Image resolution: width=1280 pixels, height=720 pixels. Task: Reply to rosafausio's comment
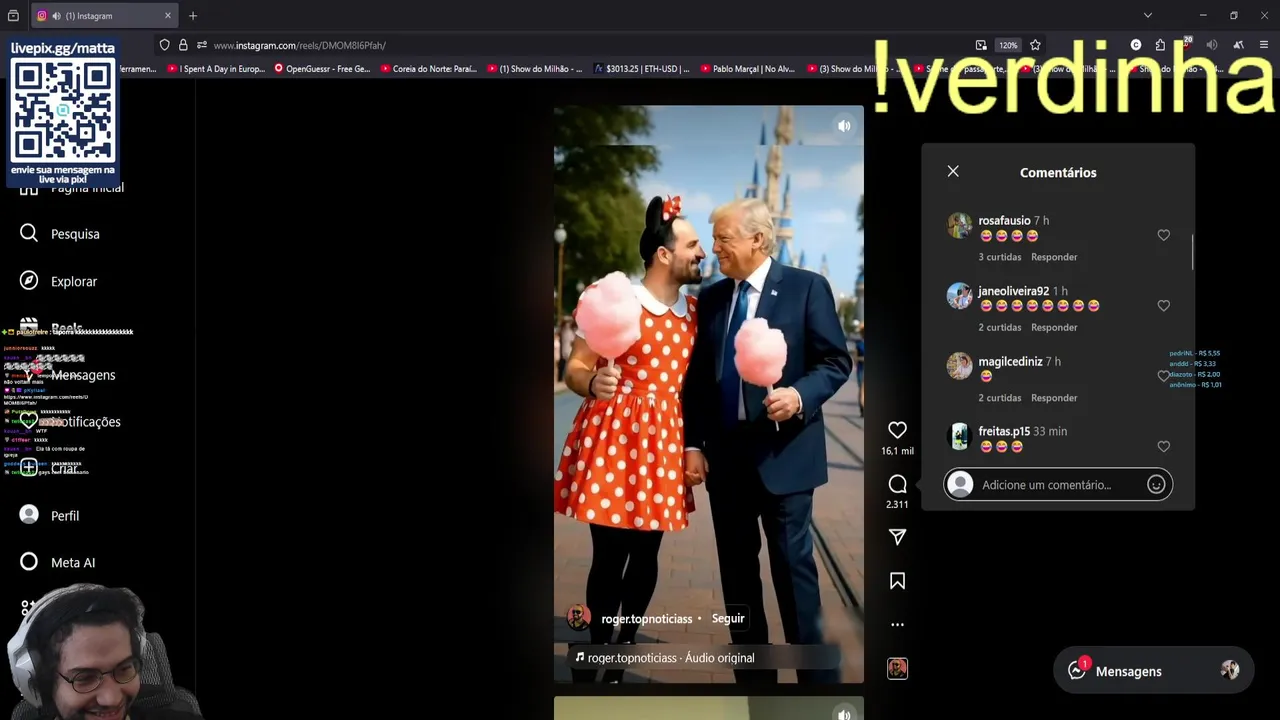(1054, 257)
